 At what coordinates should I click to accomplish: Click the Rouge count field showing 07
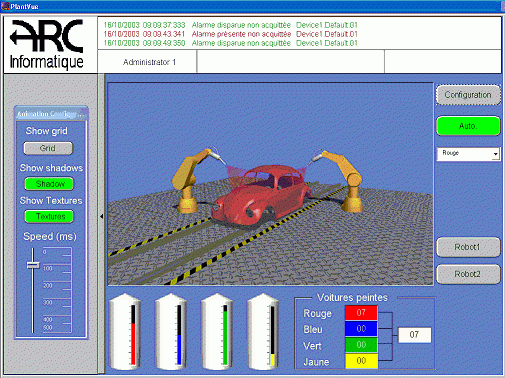[x=361, y=313]
